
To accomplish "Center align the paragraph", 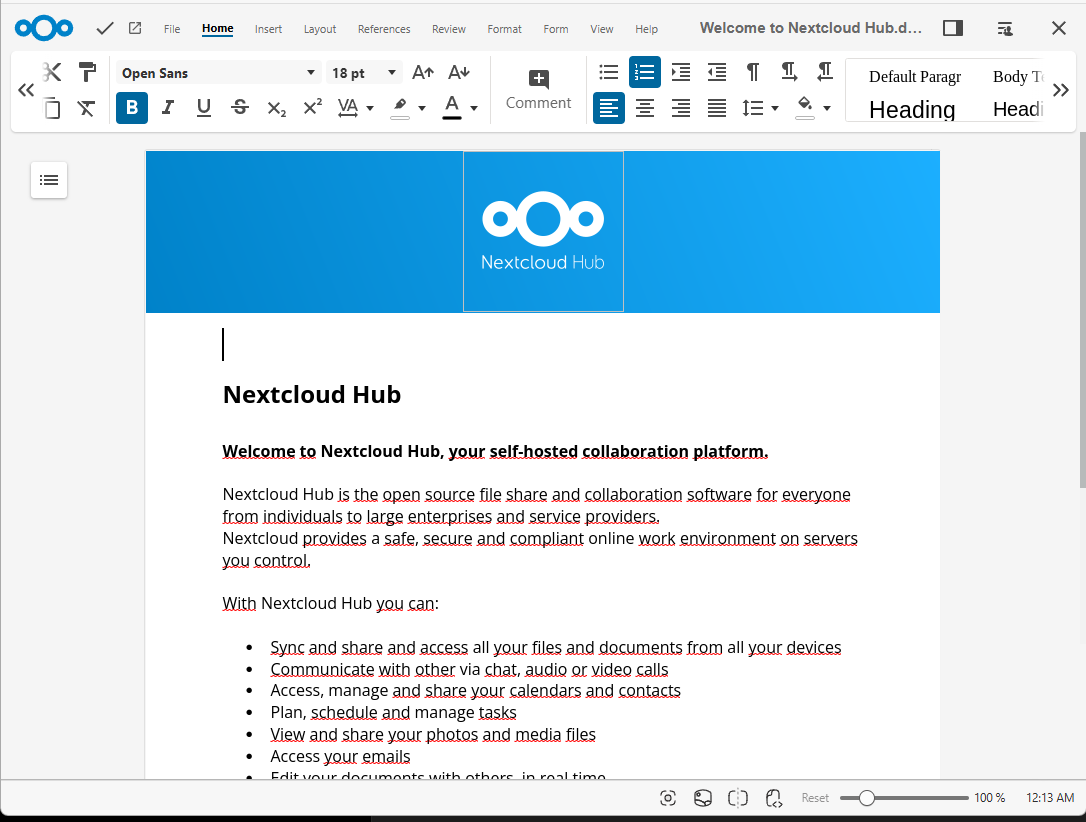I will click(645, 108).
